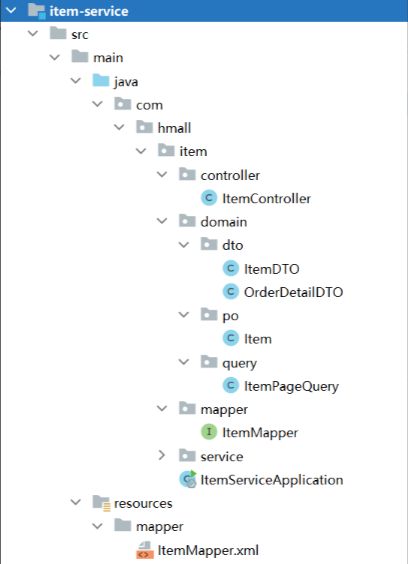Image resolution: width=408 pixels, height=564 pixels.
Task: Click the green ItemMapper interface icon
Action: pyautogui.click(x=209, y=432)
